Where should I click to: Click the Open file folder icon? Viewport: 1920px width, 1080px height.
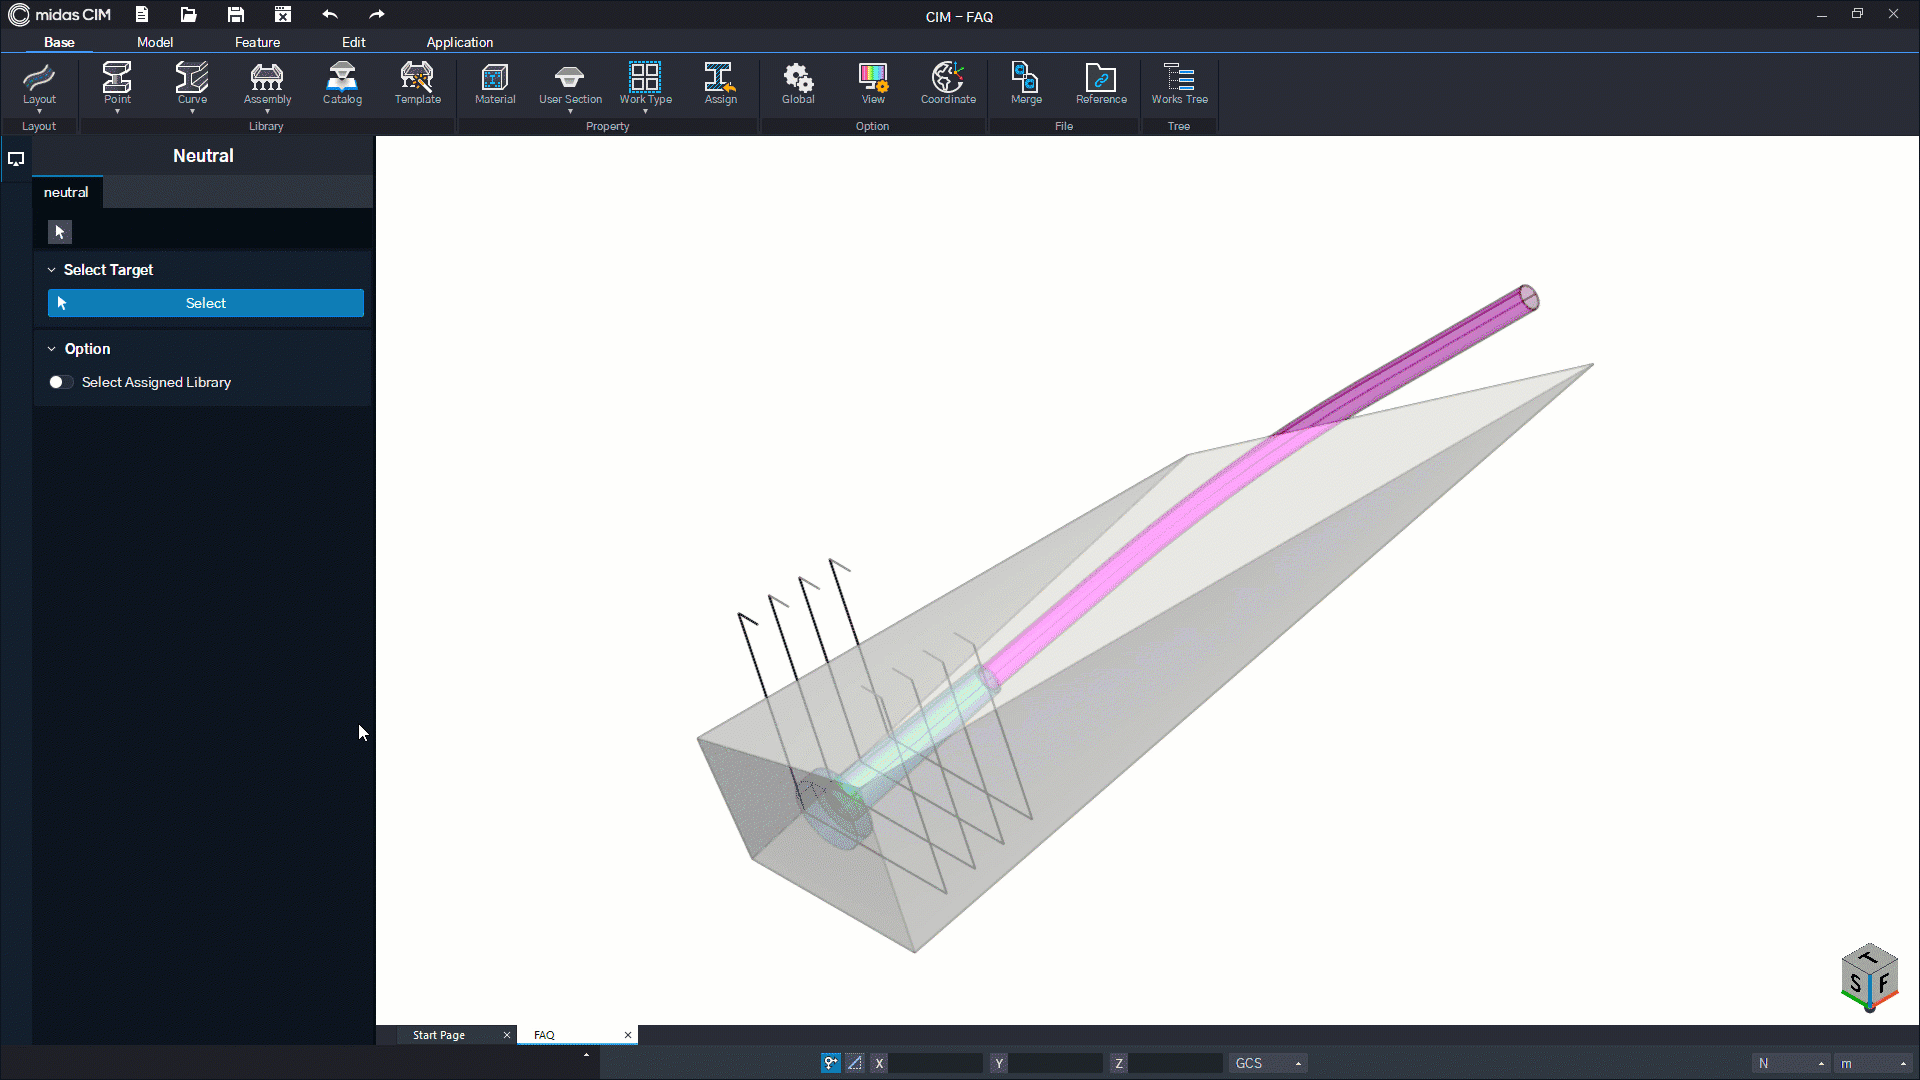[x=188, y=15]
